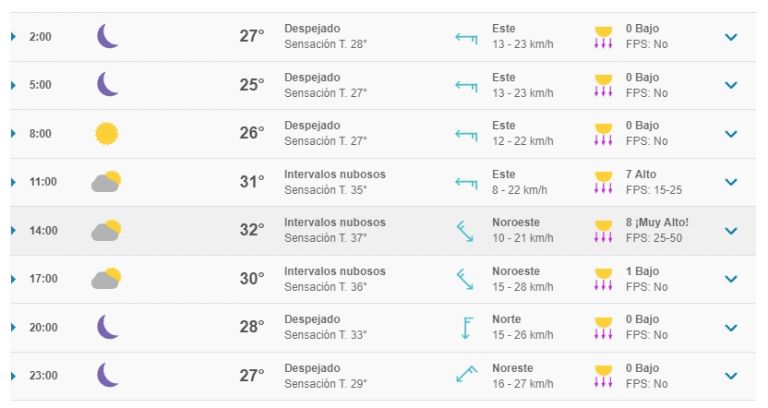This screenshot has height=408, width=768.
Task: Expand the 14:00 forecast details chevron
Action: [x=731, y=231]
